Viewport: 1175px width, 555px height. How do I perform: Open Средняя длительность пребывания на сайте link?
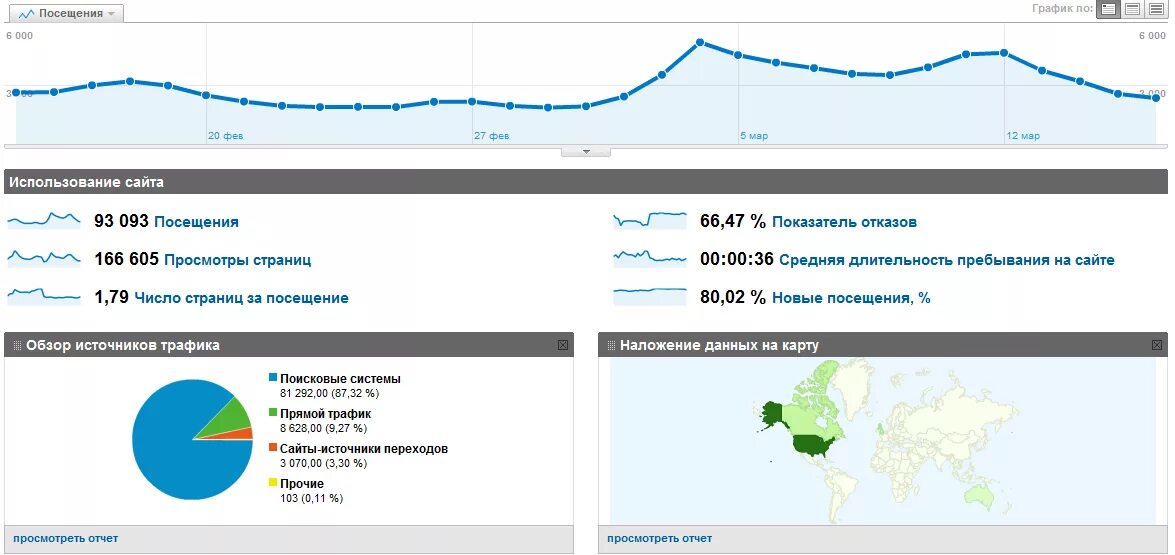pyautogui.click(x=947, y=260)
